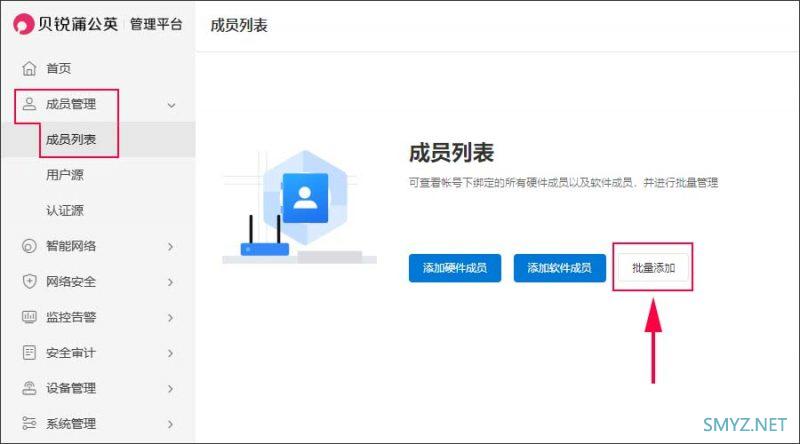Open the 用户源 menu item

[65, 175]
